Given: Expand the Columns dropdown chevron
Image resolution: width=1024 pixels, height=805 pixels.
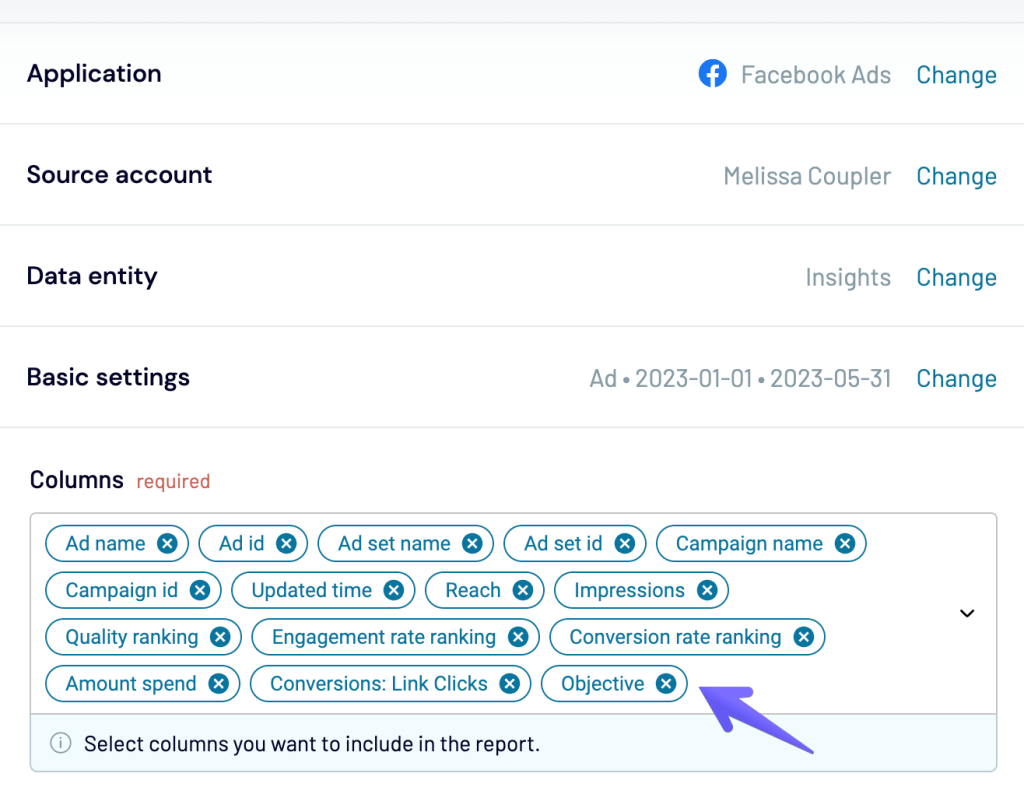Looking at the screenshot, I should 967,614.
